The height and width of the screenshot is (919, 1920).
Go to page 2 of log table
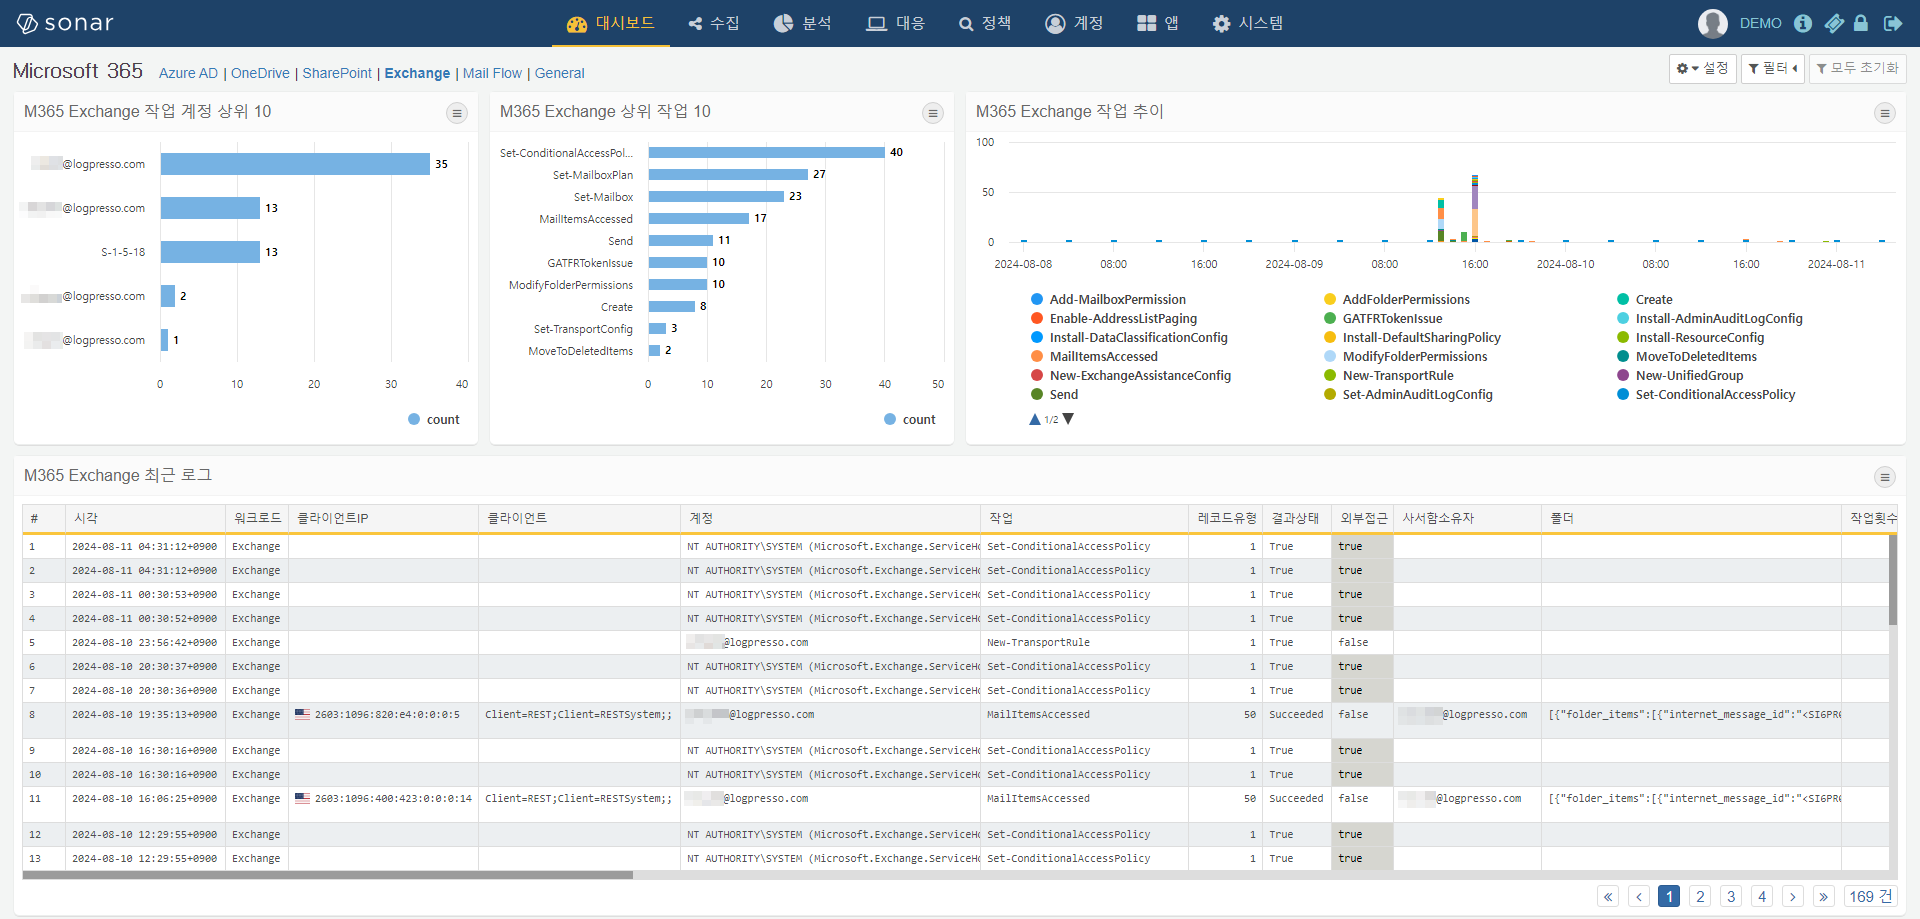point(1700,896)
